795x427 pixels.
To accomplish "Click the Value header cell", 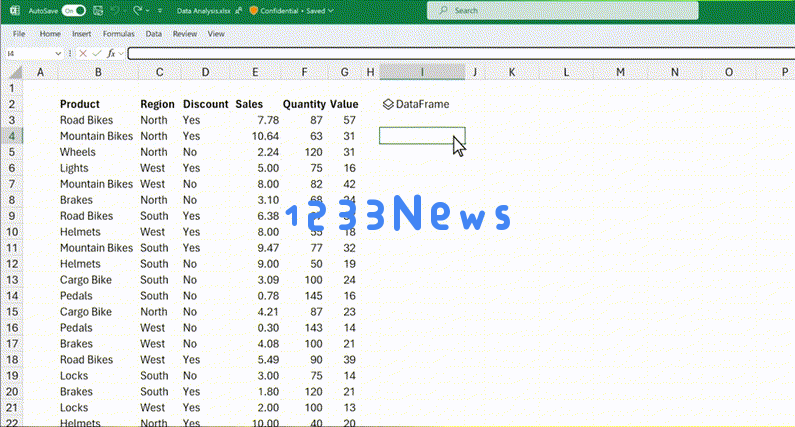I will tap(344, 104).
